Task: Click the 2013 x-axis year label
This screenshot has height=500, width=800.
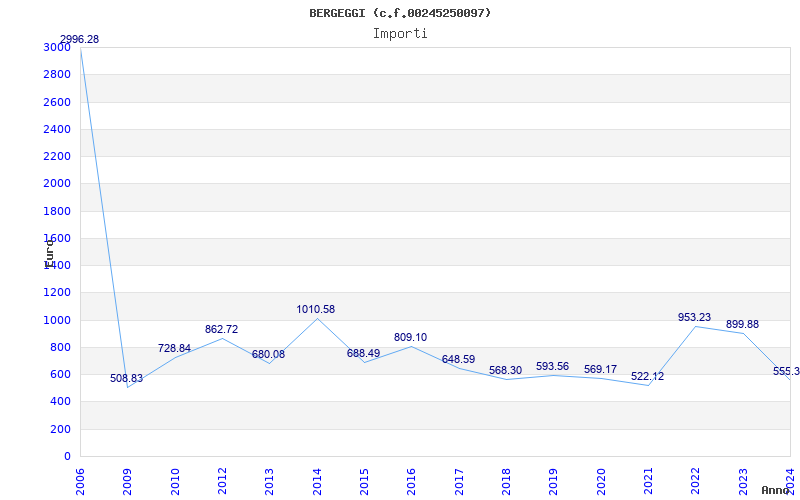Action: coord(269,481)
